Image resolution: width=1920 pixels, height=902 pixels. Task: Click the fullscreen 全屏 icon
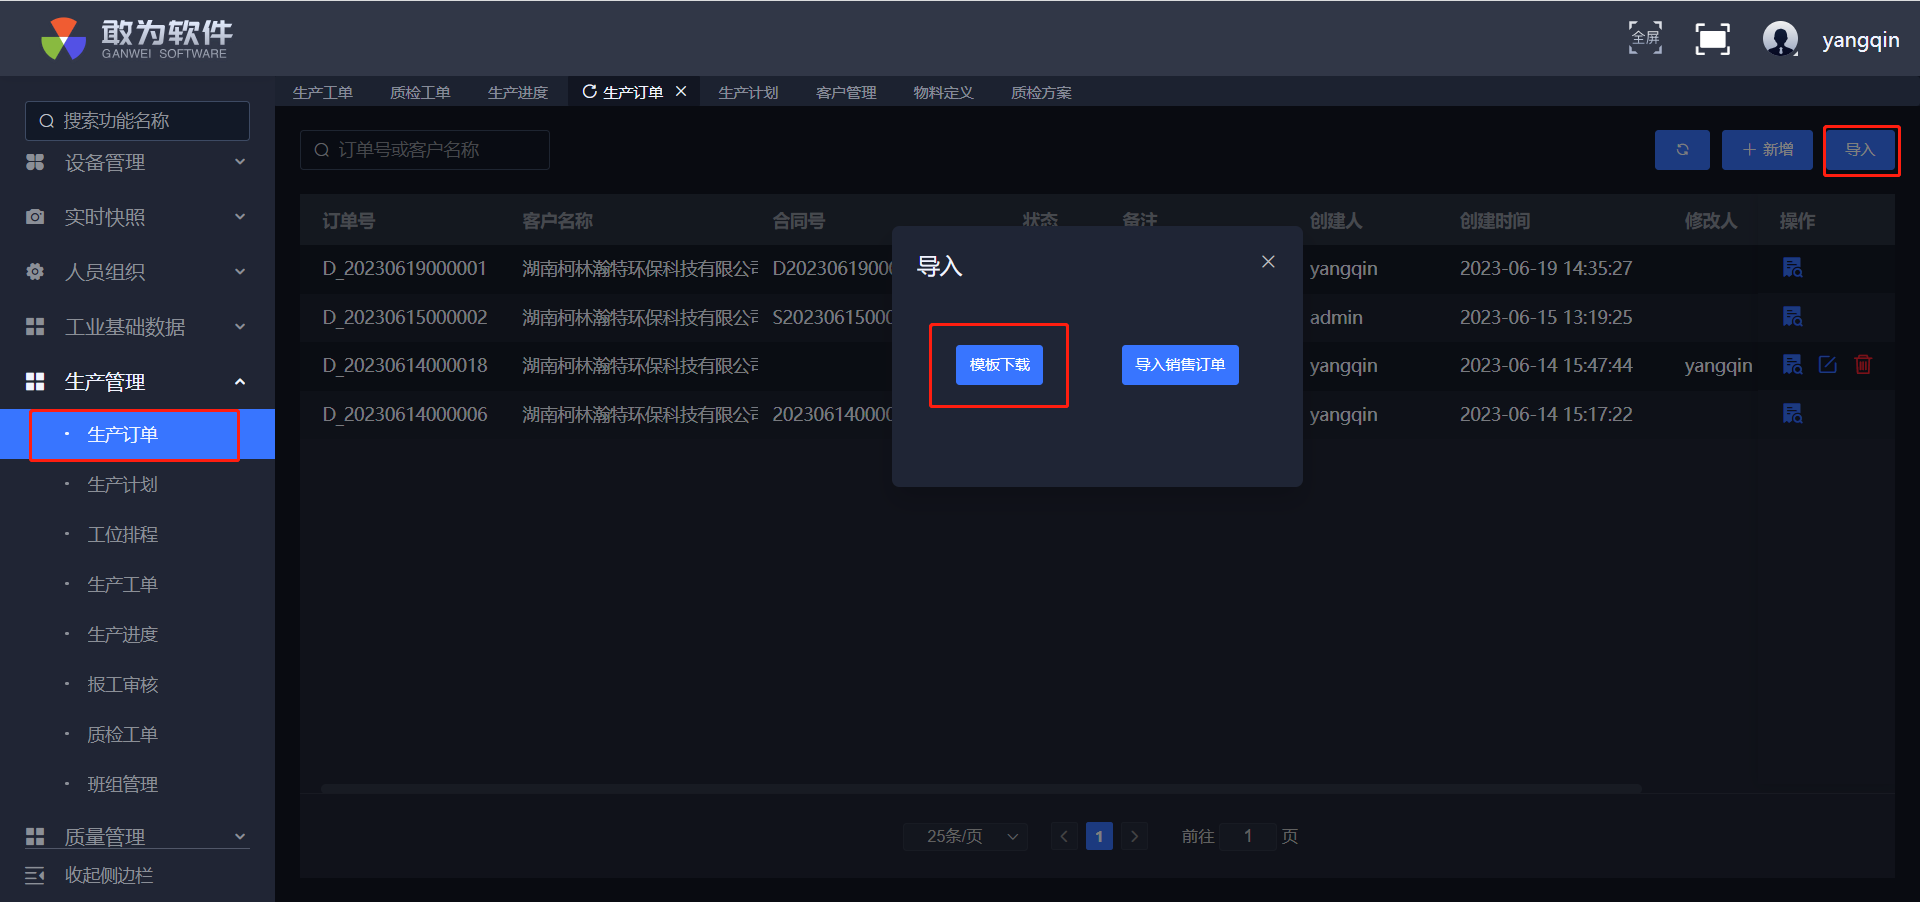(1645, 39)
